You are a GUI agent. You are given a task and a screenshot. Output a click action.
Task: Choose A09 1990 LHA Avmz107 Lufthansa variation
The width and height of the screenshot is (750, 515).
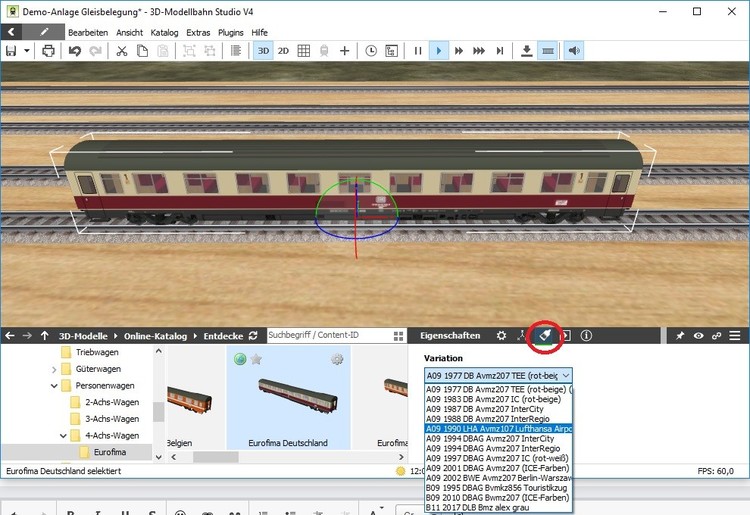pyautogui.click(x=499, y=429)
